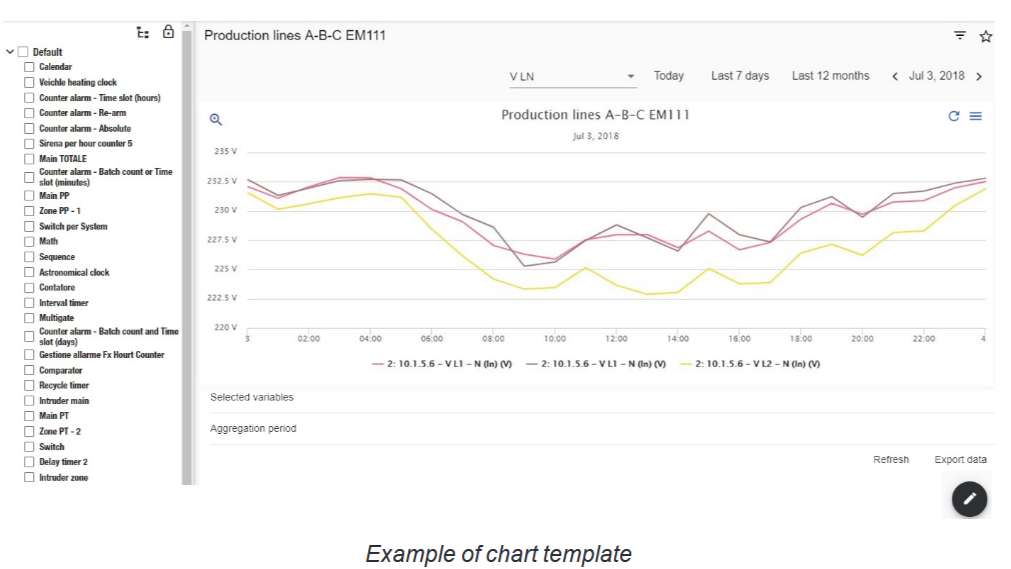Viewport: 1011px width, 569px height.
Task: Toggle the lock icon above the tree
Action: [x=168, y=32]
